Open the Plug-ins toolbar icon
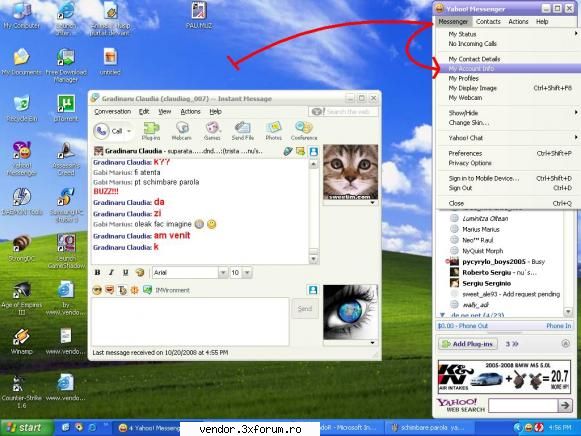The height and width of the screenshot is (436, 581). pos(151,131)
